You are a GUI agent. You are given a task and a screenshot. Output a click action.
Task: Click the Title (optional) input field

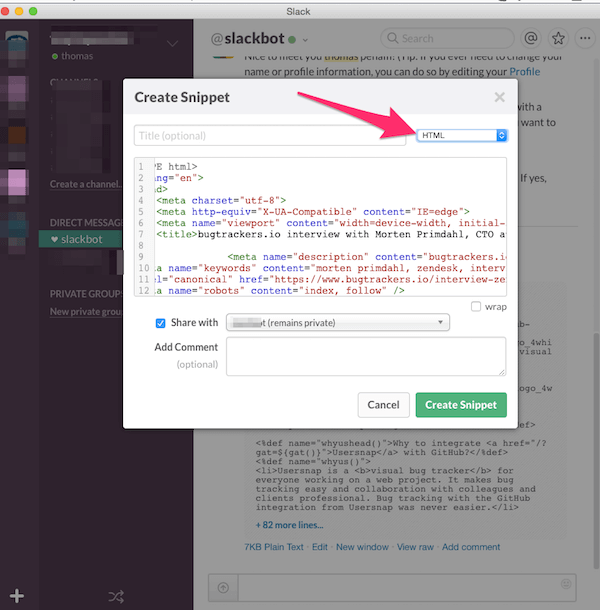[270, 135]
